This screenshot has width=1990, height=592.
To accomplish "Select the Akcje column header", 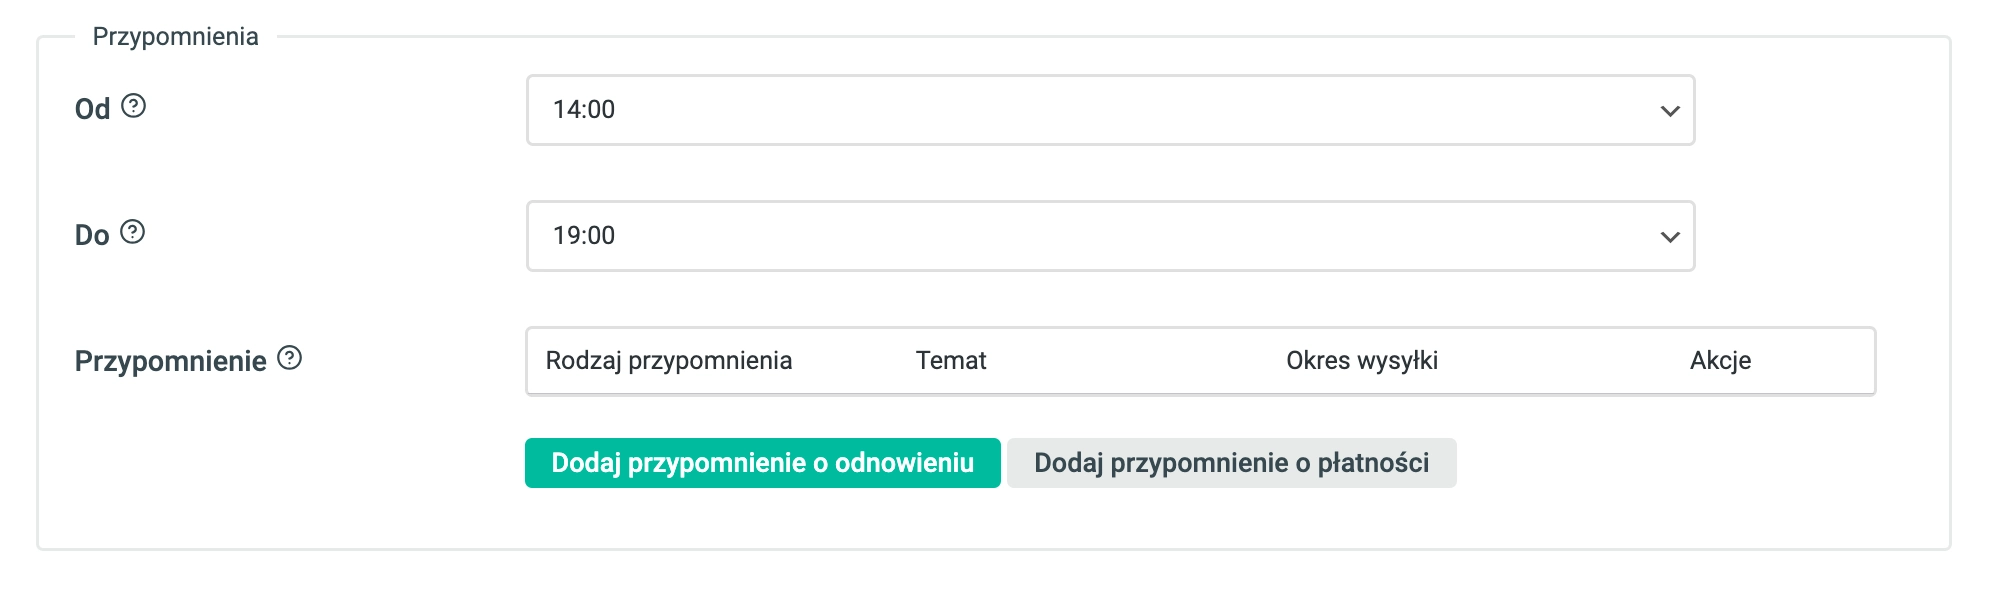I will 1720,360.
